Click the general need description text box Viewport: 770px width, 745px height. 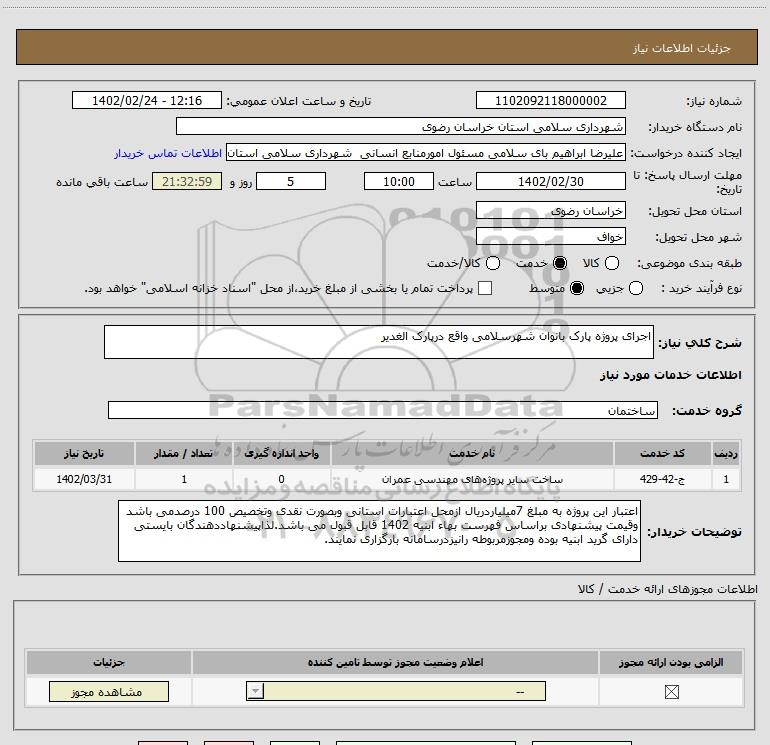pos(379,342)
